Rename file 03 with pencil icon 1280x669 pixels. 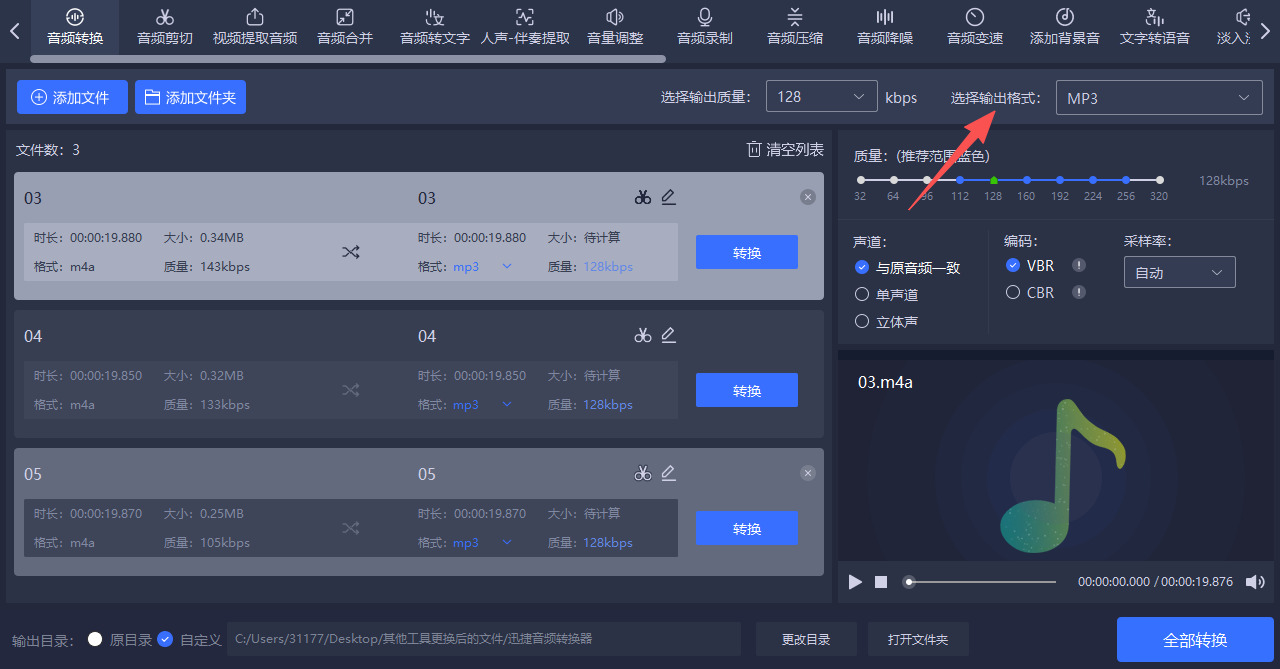coord(669,197)
